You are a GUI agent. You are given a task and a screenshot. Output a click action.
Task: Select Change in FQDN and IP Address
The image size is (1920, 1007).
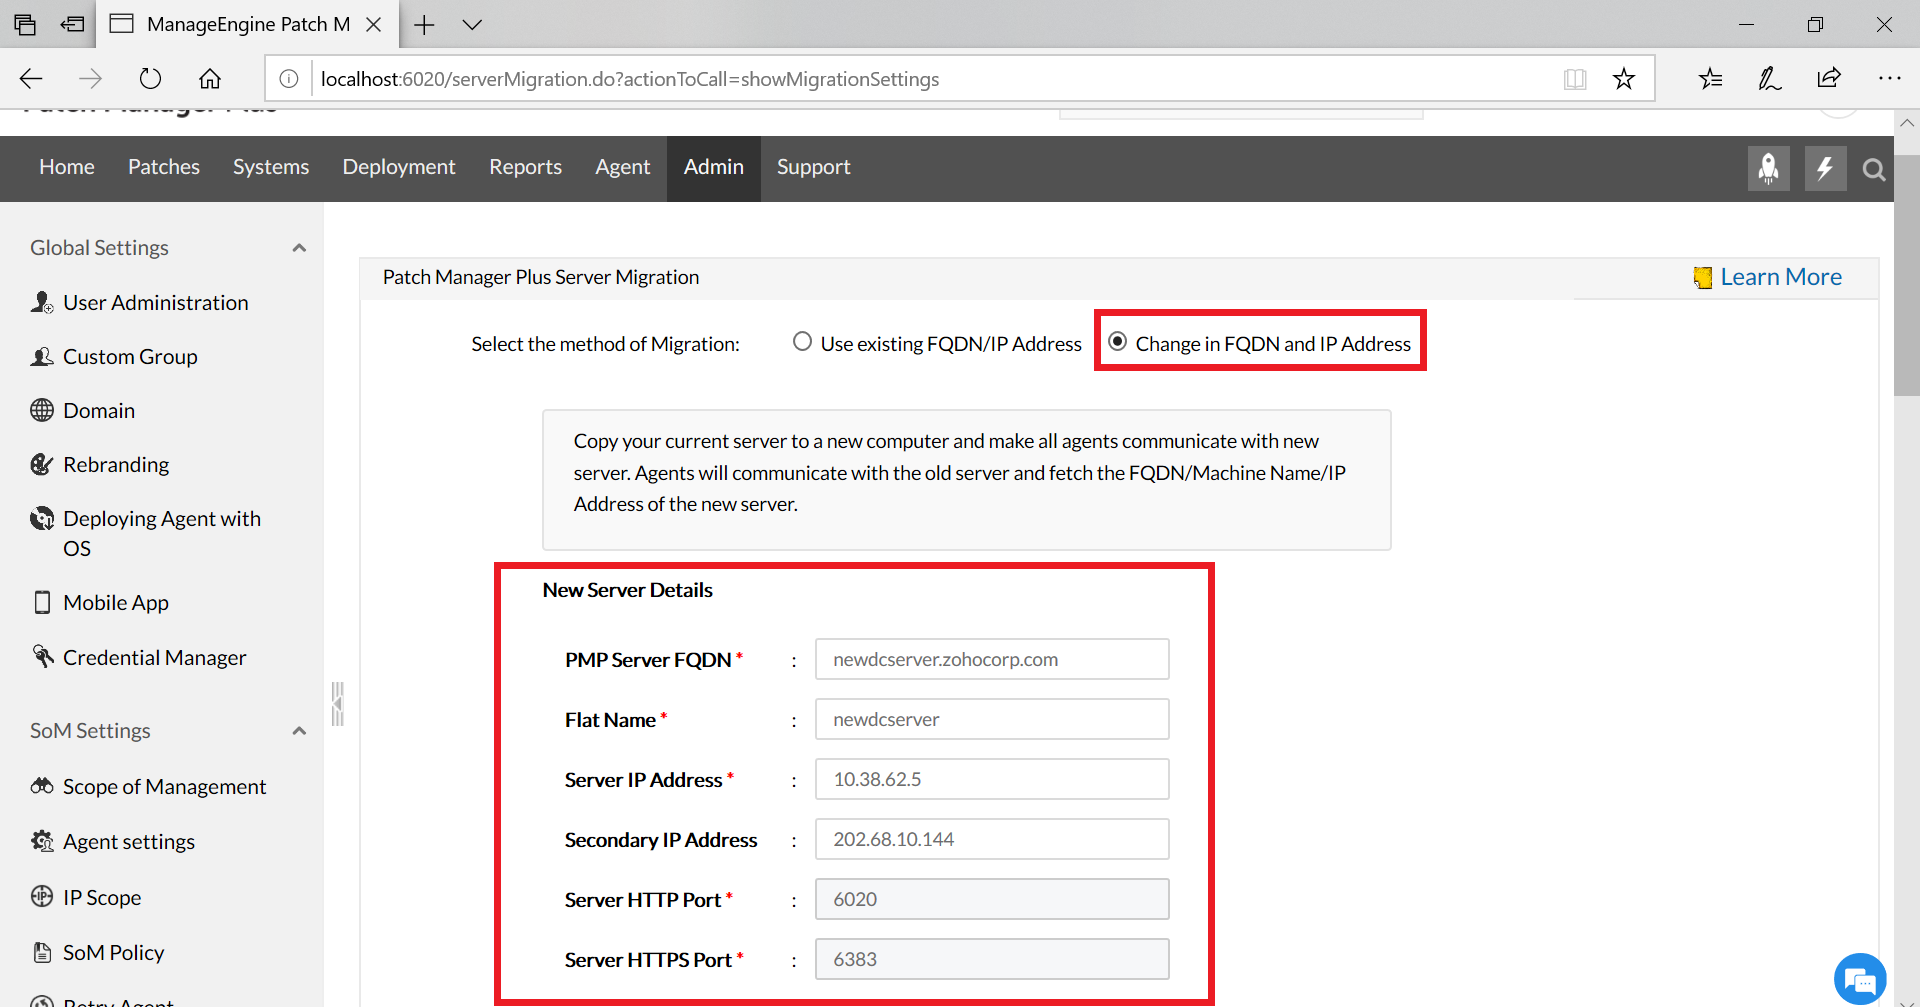1118,341
